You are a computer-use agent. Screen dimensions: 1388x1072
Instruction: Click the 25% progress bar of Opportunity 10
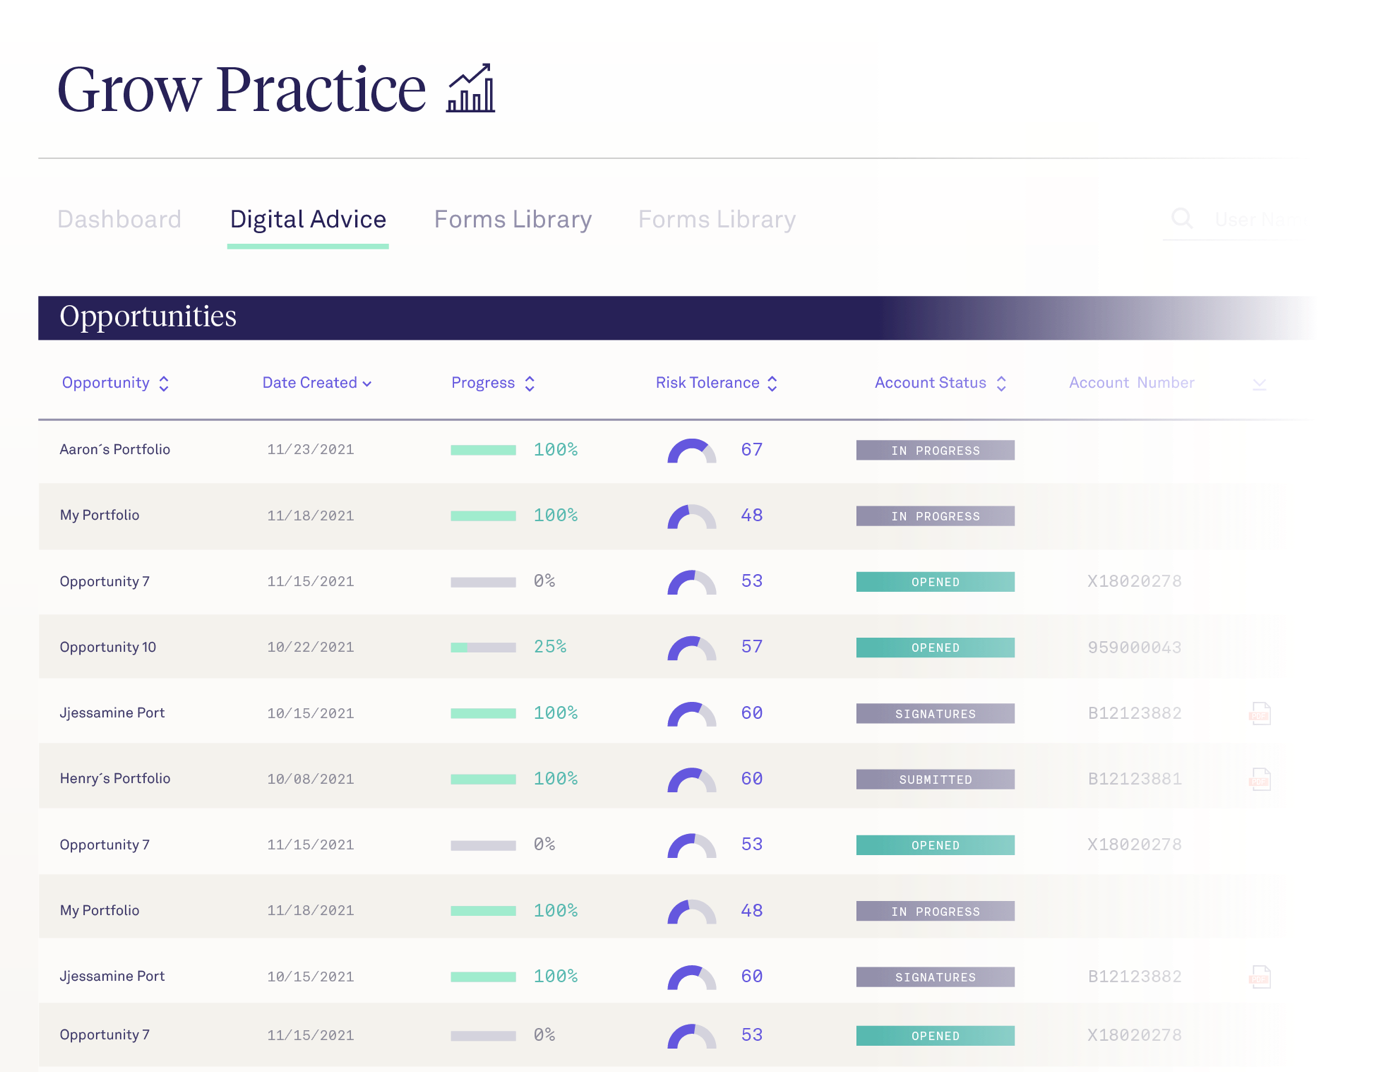(483, 647)
